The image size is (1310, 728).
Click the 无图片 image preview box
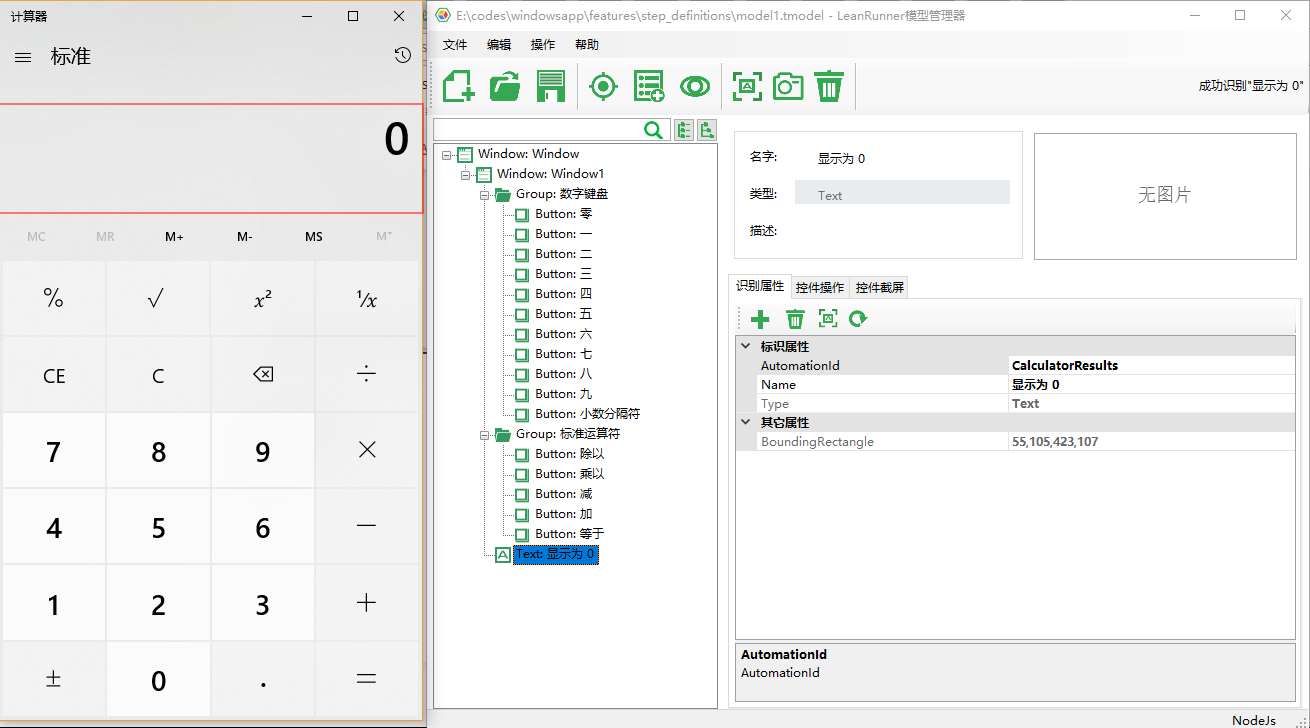1165,196
